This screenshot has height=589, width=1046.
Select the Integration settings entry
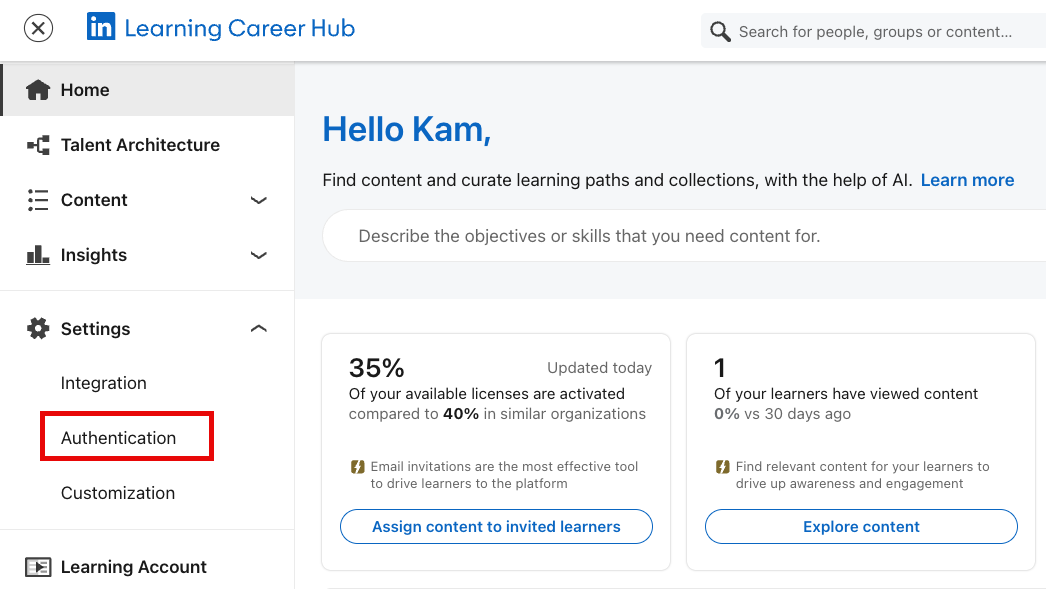click(x=103, y=382)
